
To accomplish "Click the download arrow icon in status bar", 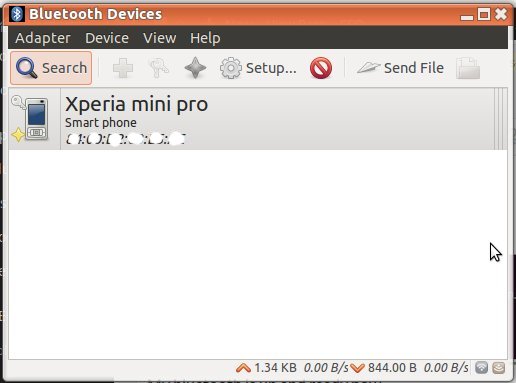I will tap(358, 368).
